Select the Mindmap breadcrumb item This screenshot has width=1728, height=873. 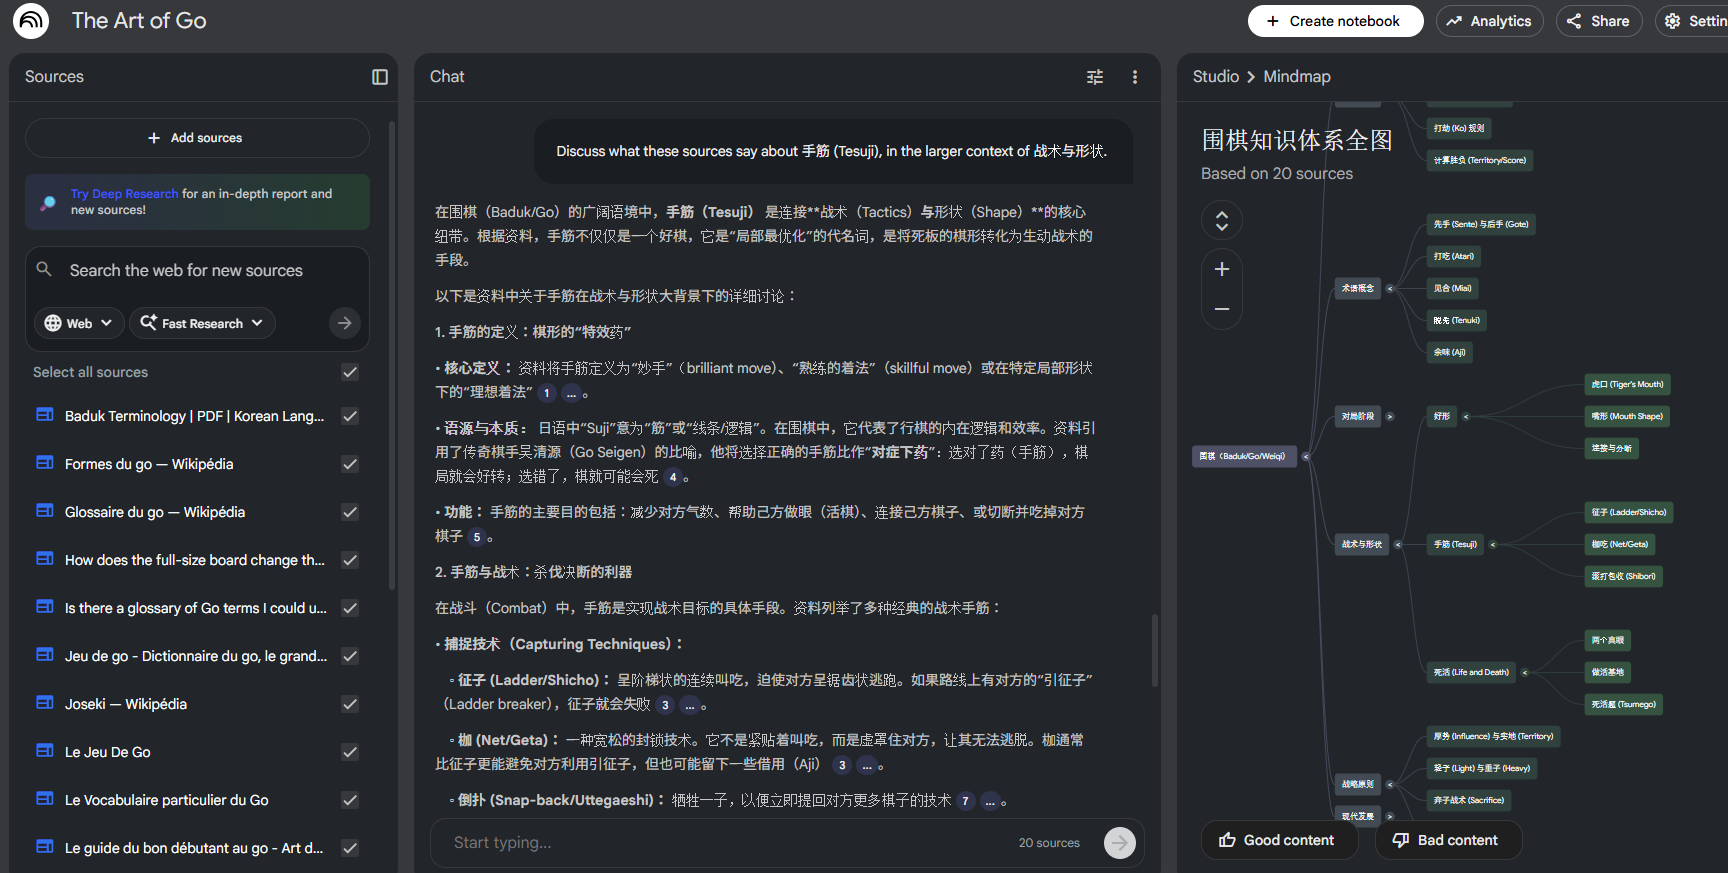pos(1297,77)
